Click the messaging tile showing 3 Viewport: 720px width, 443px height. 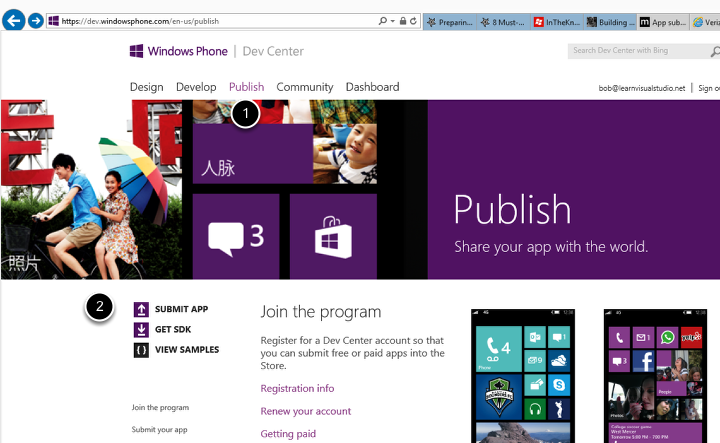click(236, 237)
